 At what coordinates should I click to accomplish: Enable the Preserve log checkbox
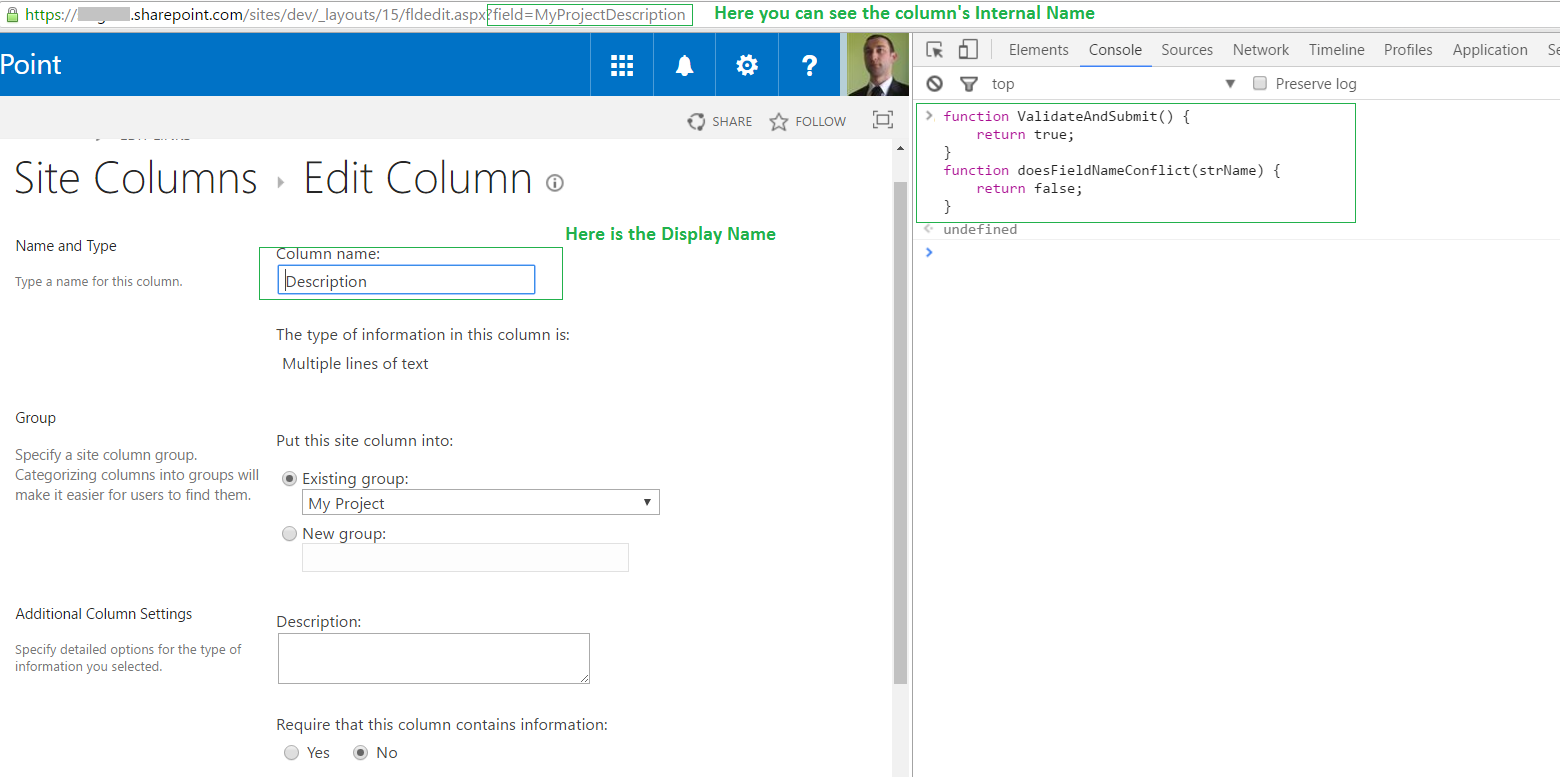pos(1260,83)
